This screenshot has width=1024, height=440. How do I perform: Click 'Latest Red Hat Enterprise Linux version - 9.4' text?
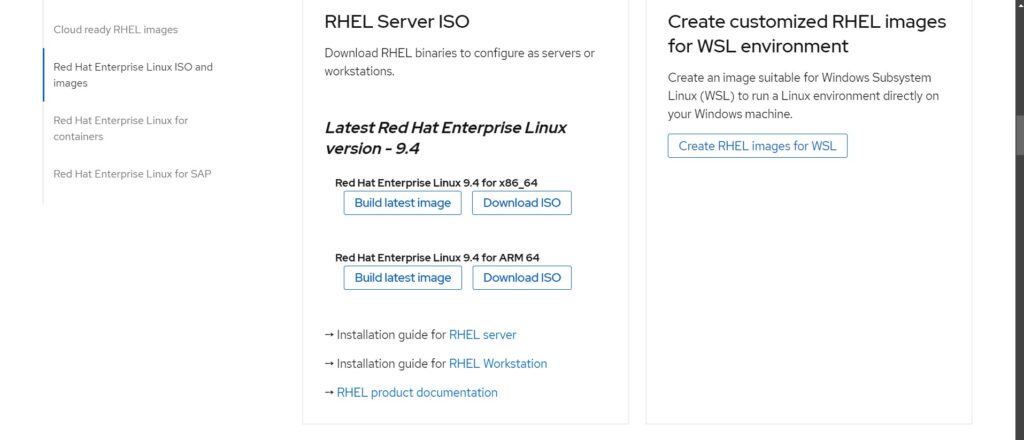coord(445,138)
